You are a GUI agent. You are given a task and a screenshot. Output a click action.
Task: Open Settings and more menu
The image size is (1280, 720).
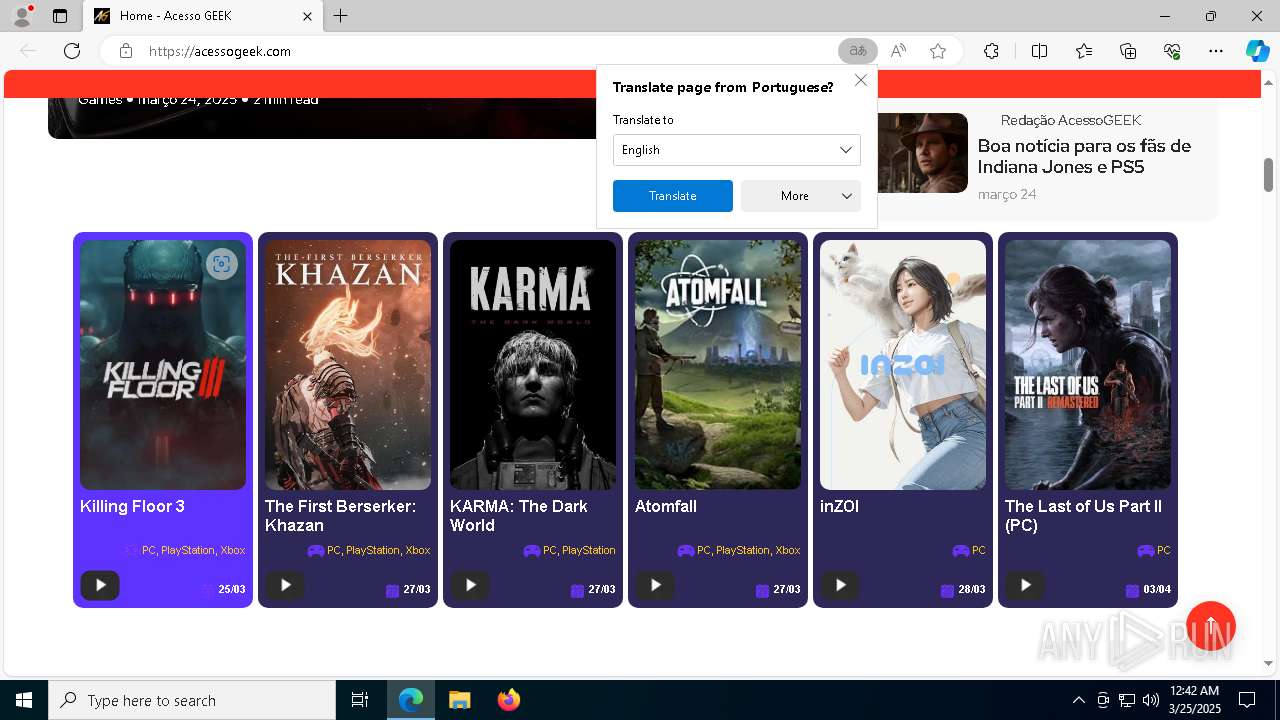click(x=1216, y=51)
